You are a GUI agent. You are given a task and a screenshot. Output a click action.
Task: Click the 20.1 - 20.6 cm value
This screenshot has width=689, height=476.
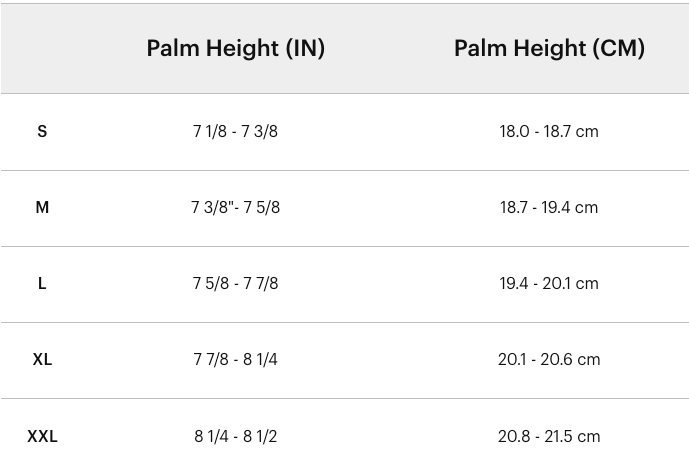(549, 359)
